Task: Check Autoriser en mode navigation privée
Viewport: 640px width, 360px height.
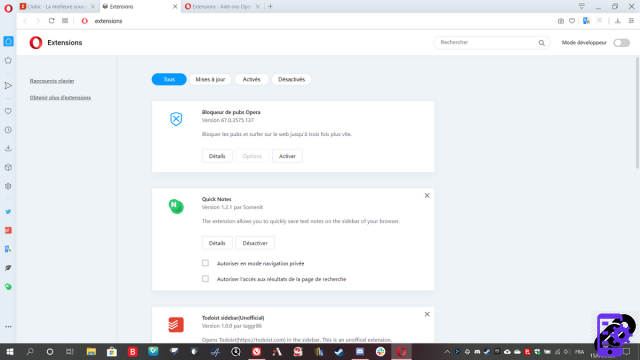Action: click(x=205, y=263)
